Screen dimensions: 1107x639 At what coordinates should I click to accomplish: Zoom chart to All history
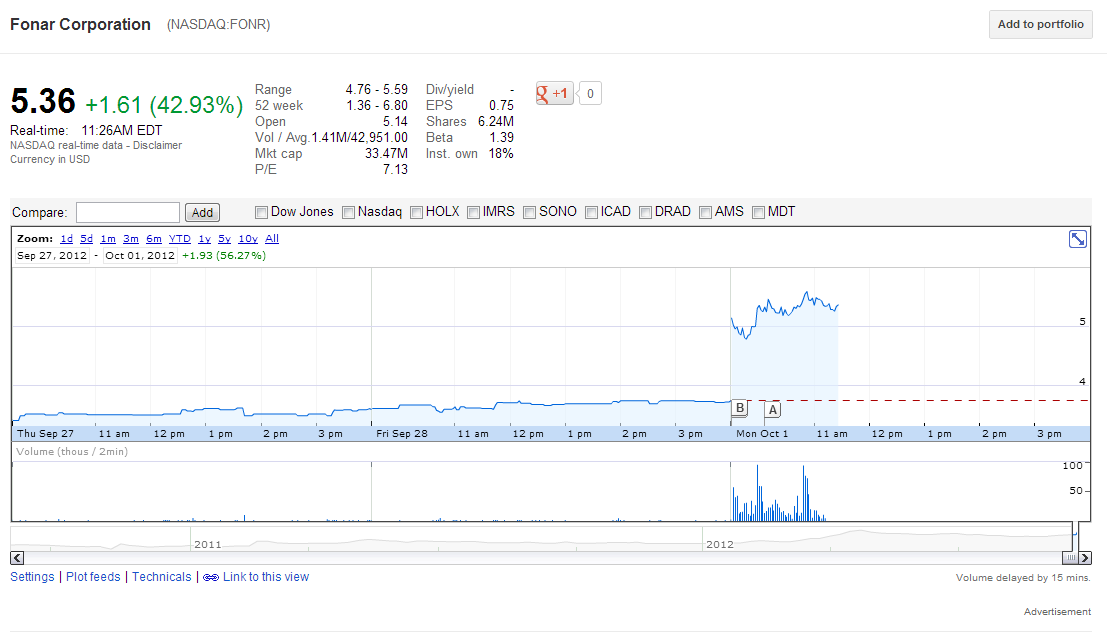tap(272, 239)
